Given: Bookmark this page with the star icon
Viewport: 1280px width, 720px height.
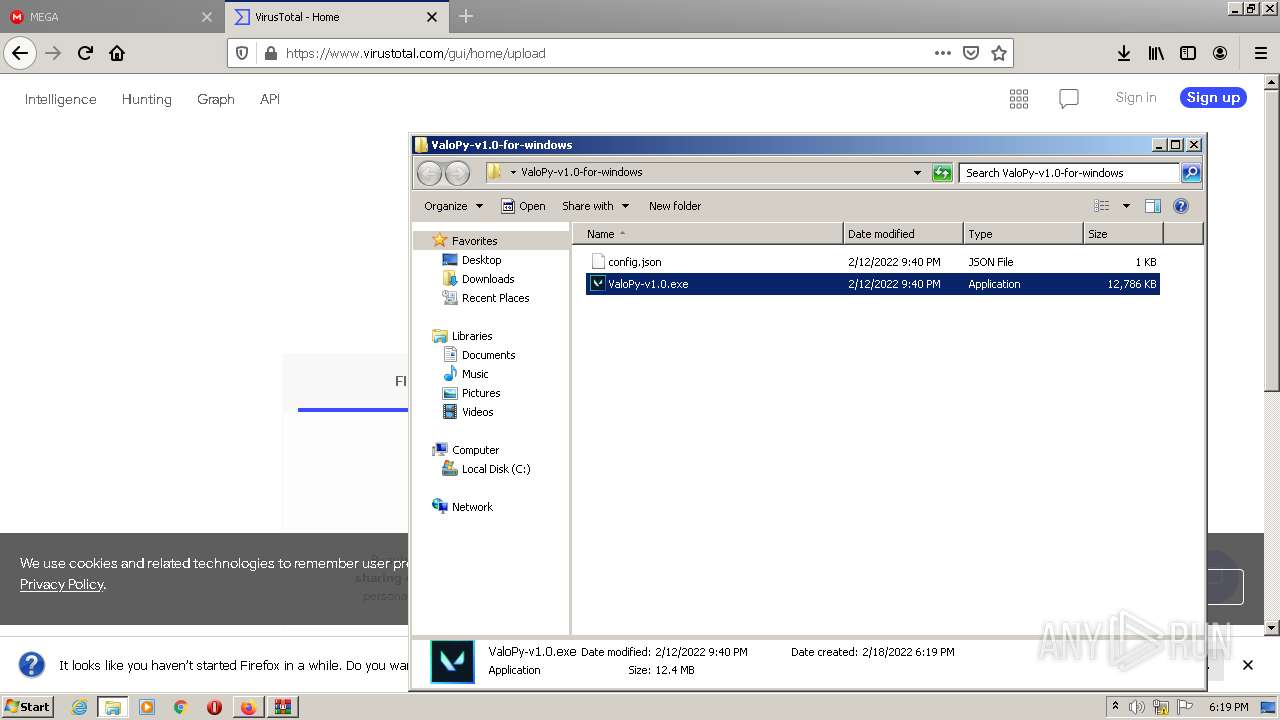Looking at the screenshot, I should [998, 53].
